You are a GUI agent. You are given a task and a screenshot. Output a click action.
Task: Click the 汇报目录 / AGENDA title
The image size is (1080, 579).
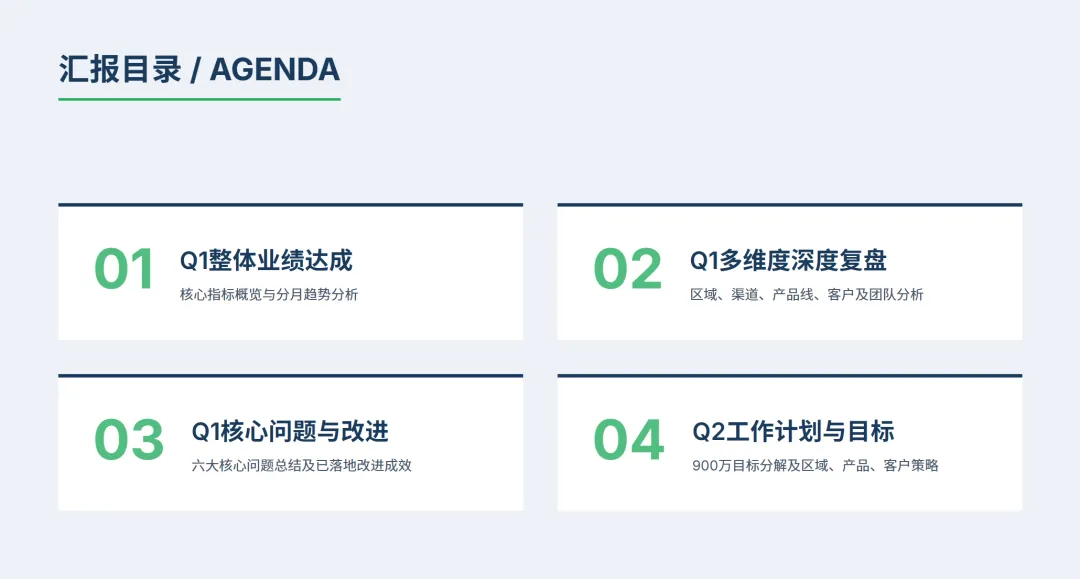click(199, 69)
